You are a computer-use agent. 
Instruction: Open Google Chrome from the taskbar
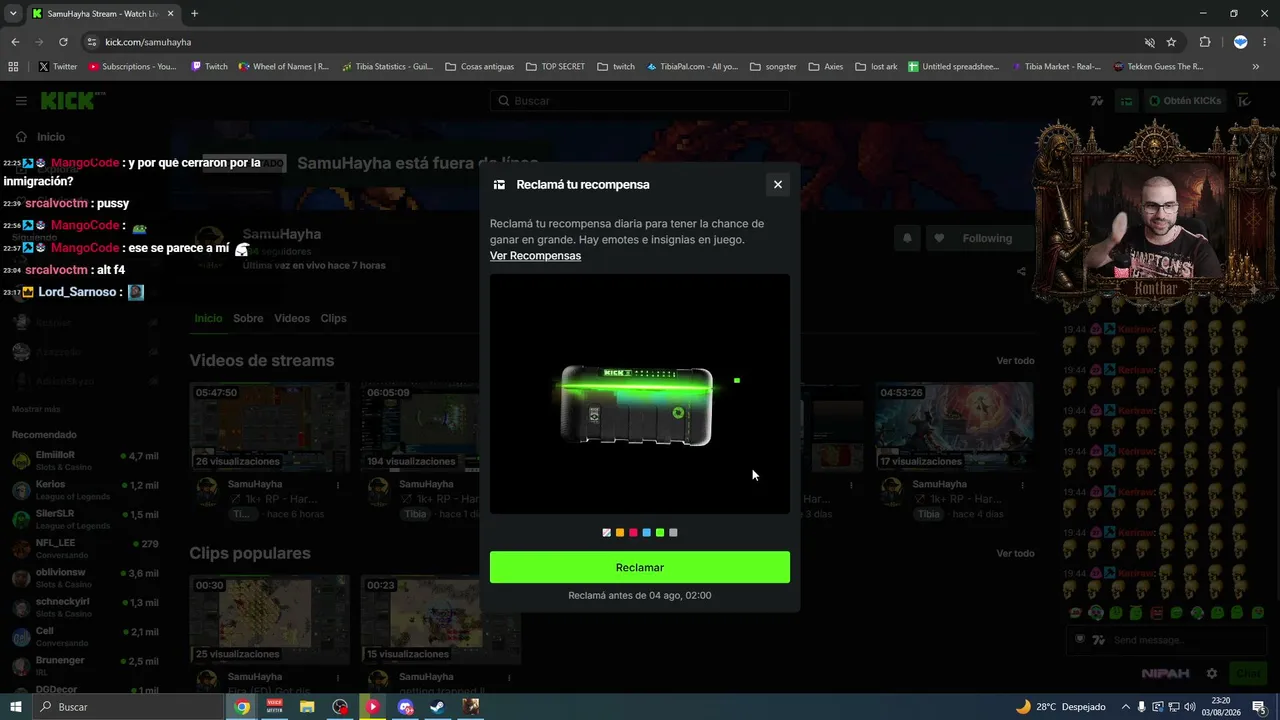(x=242, y=707)
